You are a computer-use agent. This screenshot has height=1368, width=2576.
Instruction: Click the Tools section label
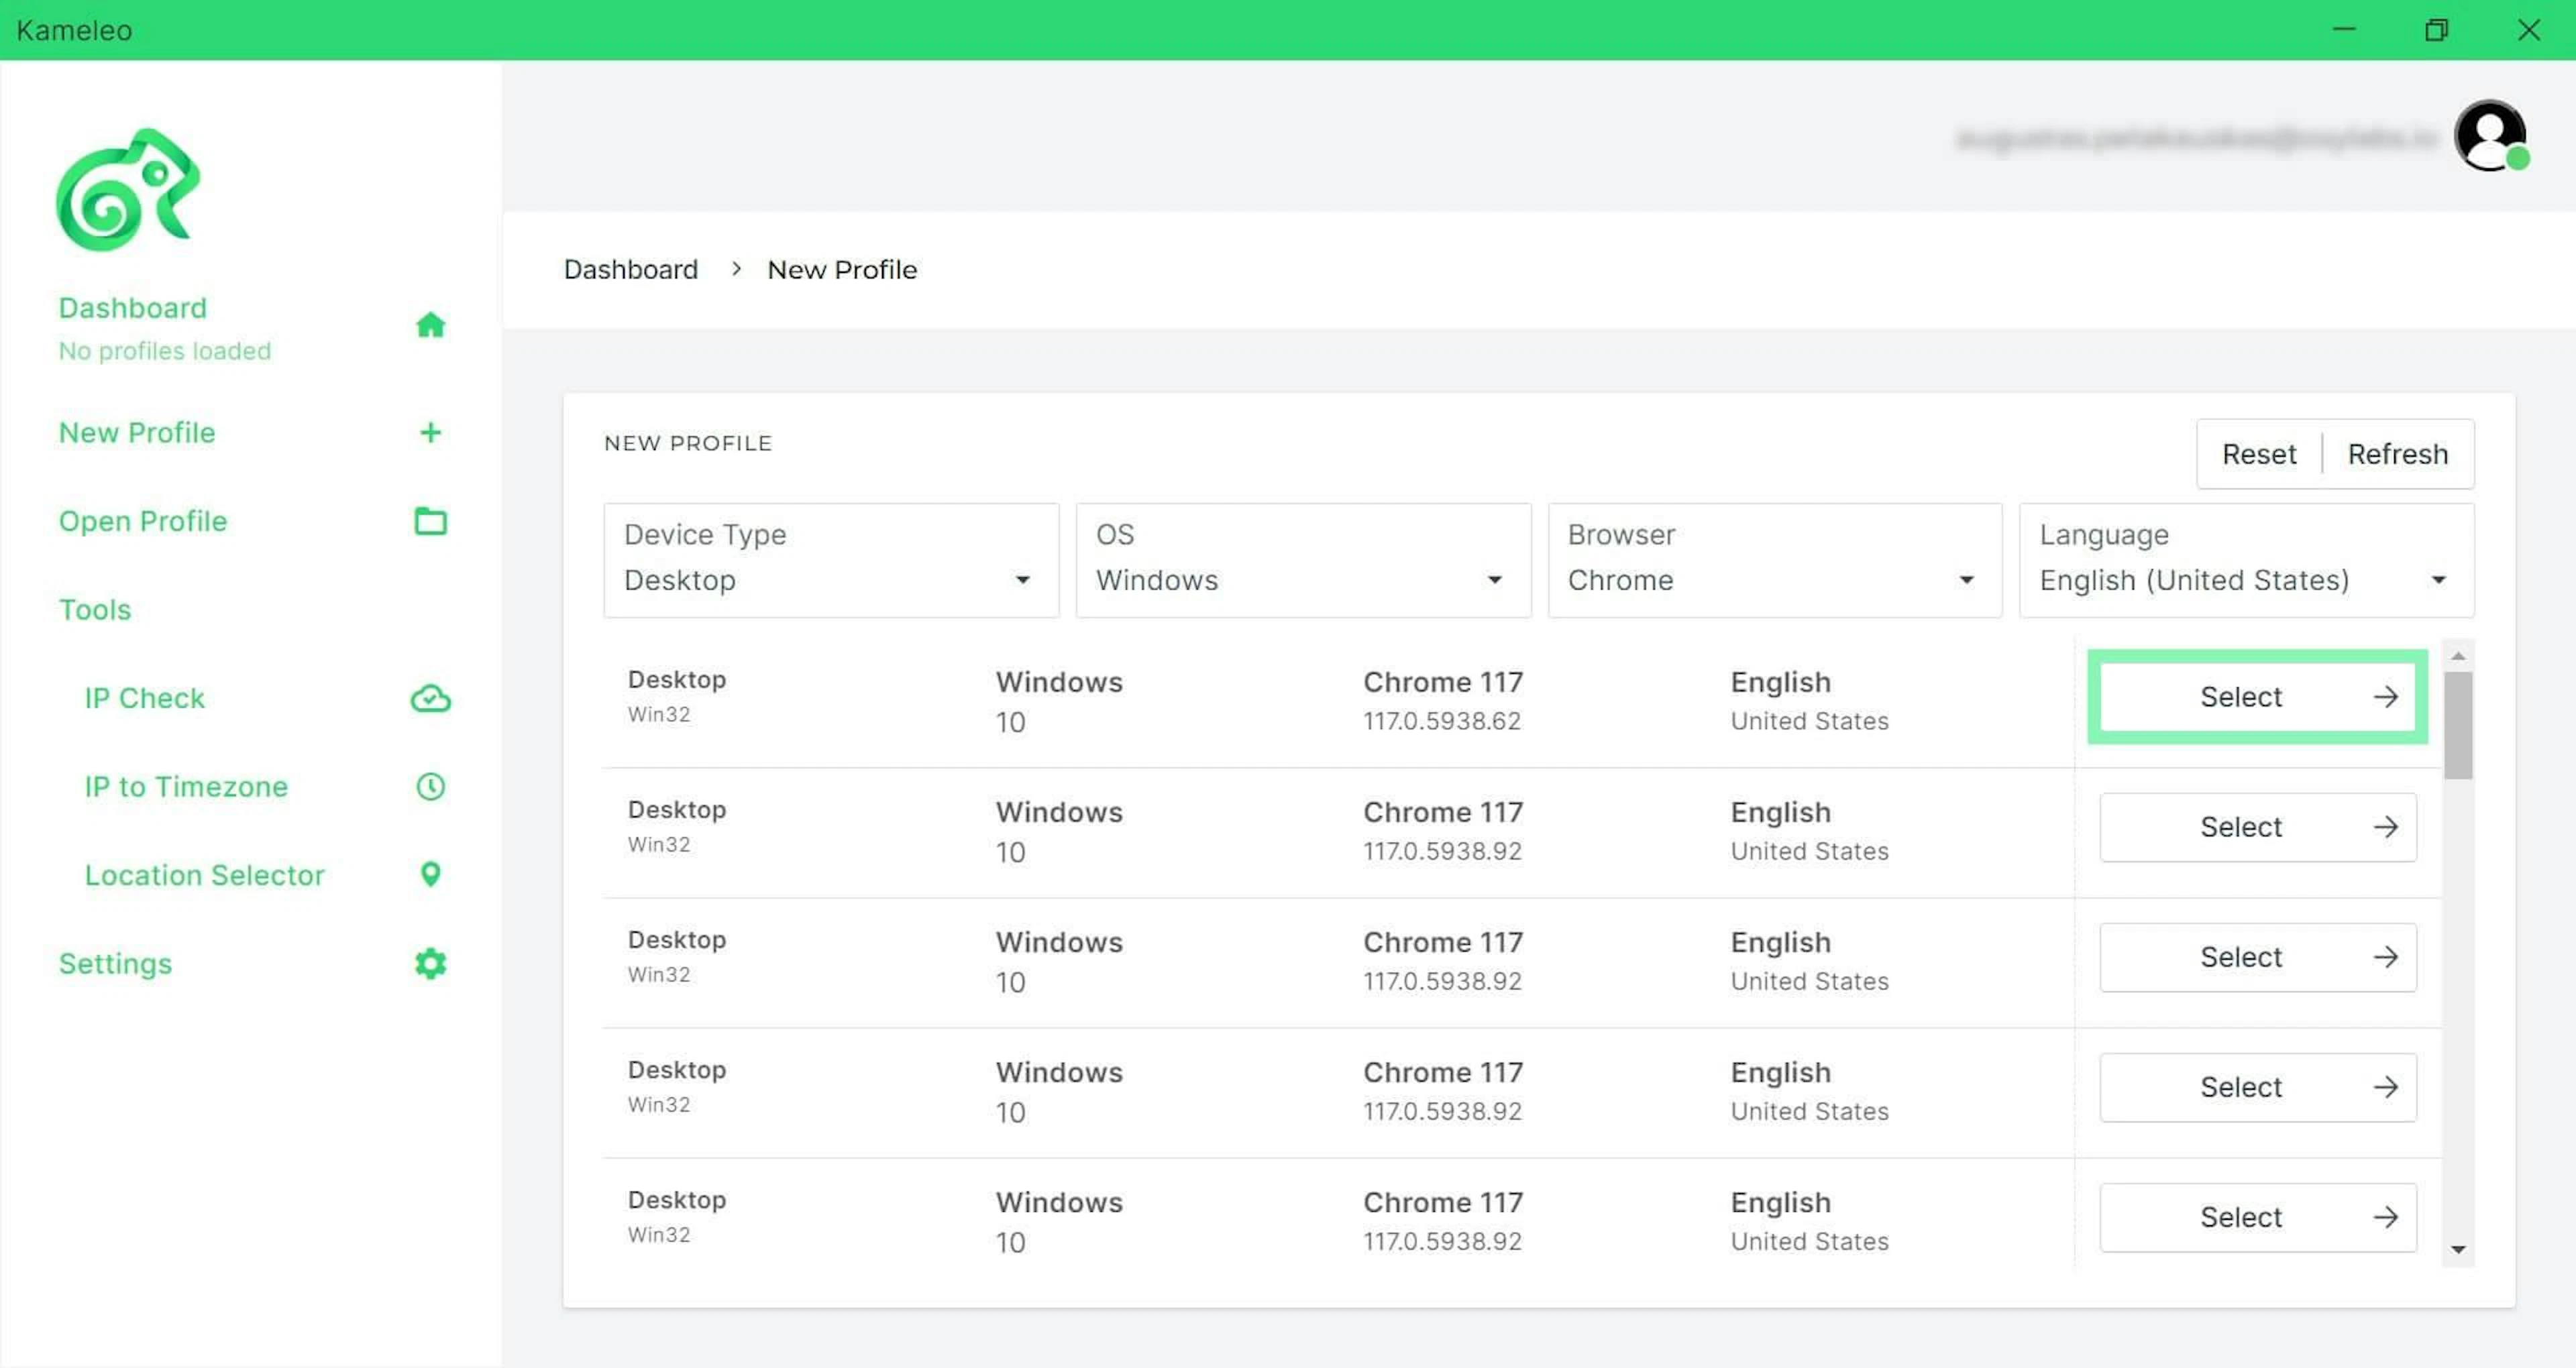pyautogui.click(x=95, y=610)
